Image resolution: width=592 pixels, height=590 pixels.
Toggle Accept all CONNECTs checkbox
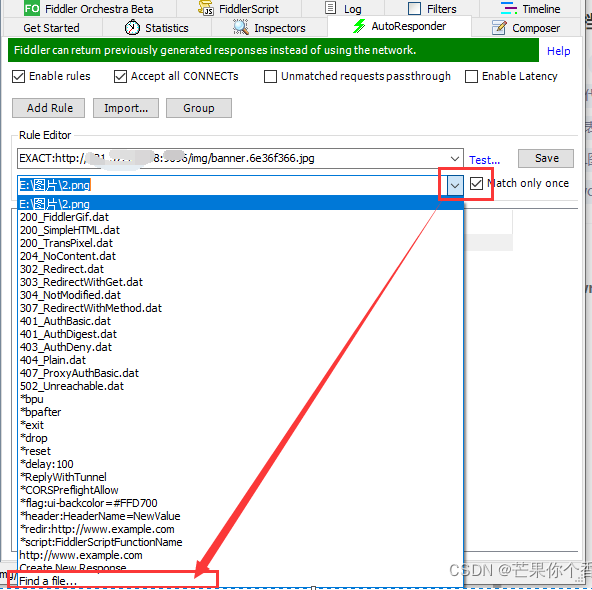(120, 77)
